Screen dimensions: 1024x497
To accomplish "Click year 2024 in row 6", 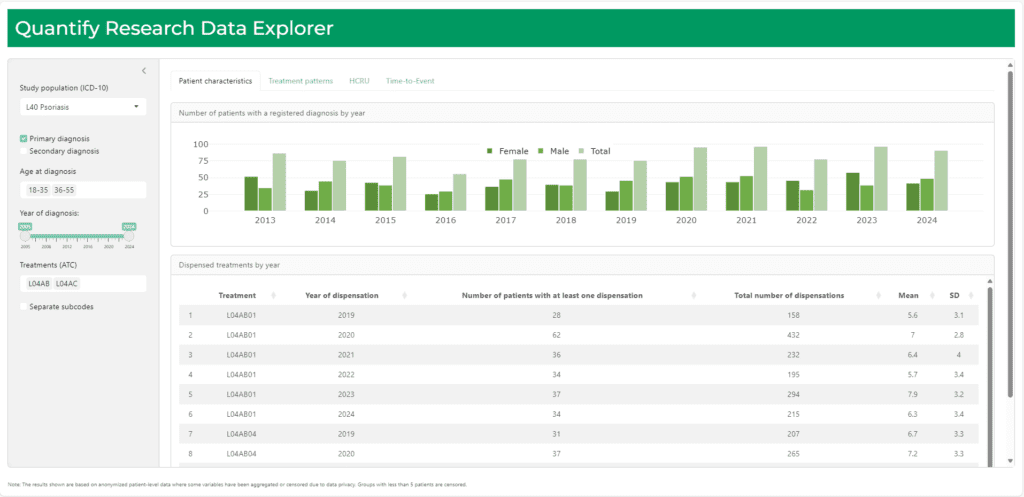I will [346, 415].
